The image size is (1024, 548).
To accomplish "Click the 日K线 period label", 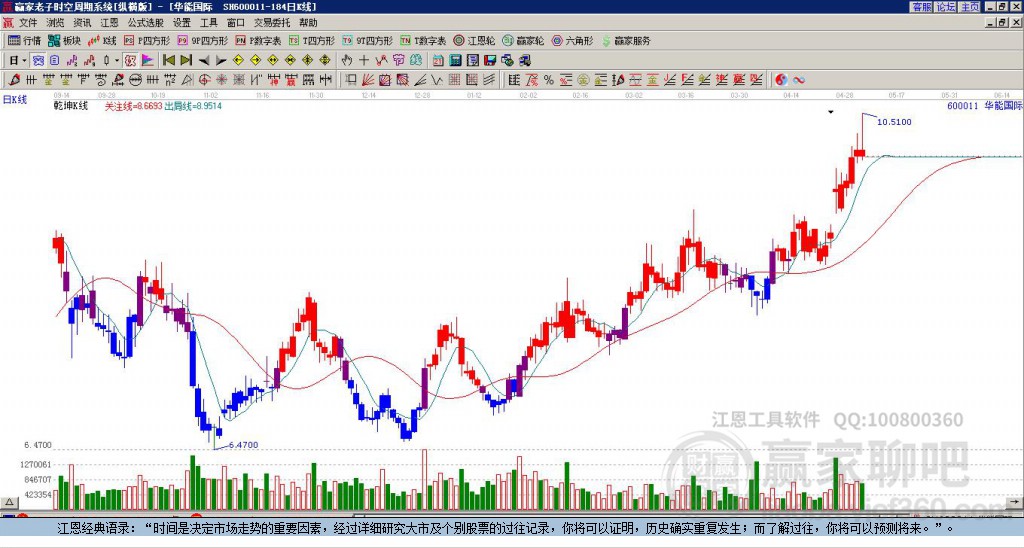I will click(15, 99).
